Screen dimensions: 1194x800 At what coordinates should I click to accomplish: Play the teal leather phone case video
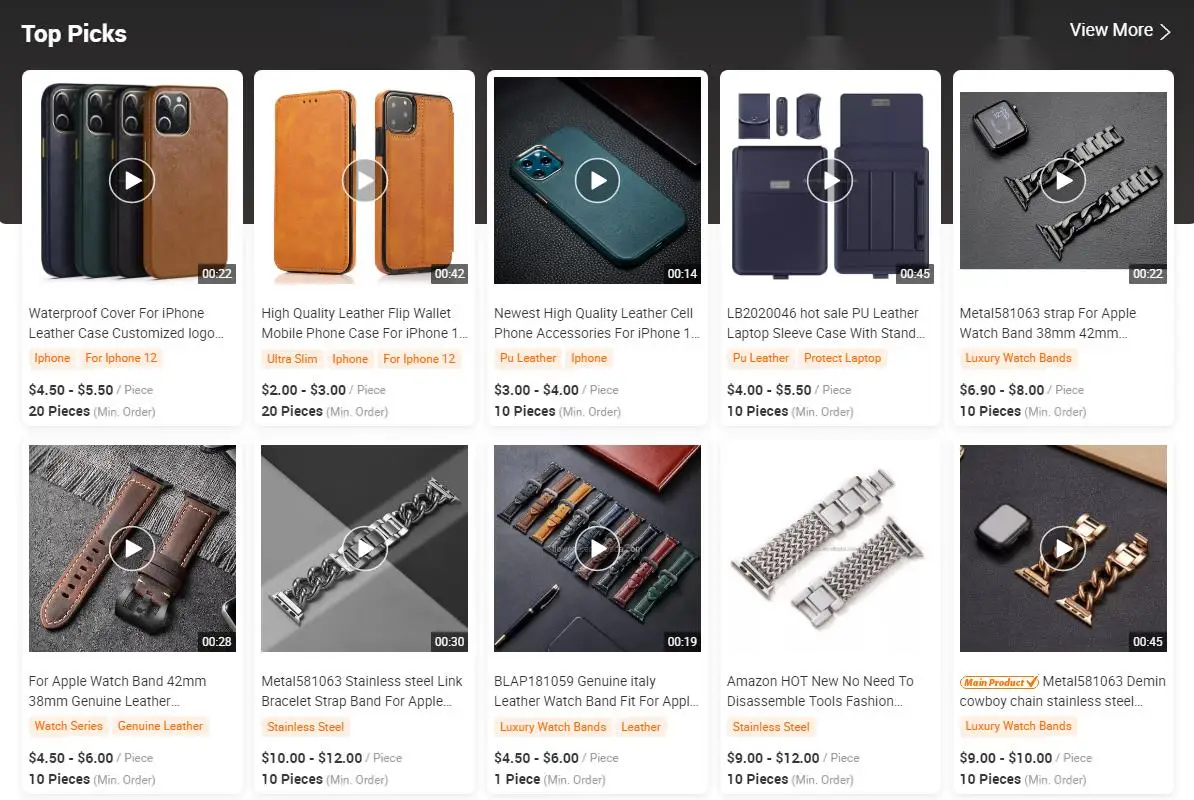click(x=597, y=180)
